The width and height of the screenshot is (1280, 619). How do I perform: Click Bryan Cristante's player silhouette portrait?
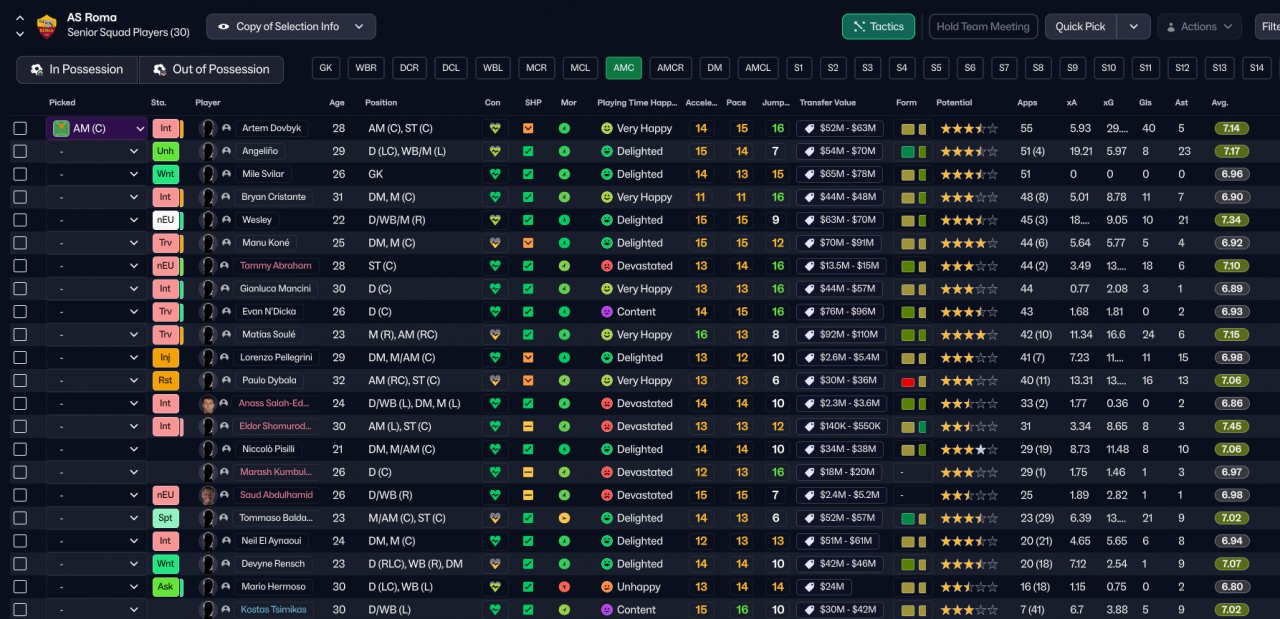tap(208, 197)
